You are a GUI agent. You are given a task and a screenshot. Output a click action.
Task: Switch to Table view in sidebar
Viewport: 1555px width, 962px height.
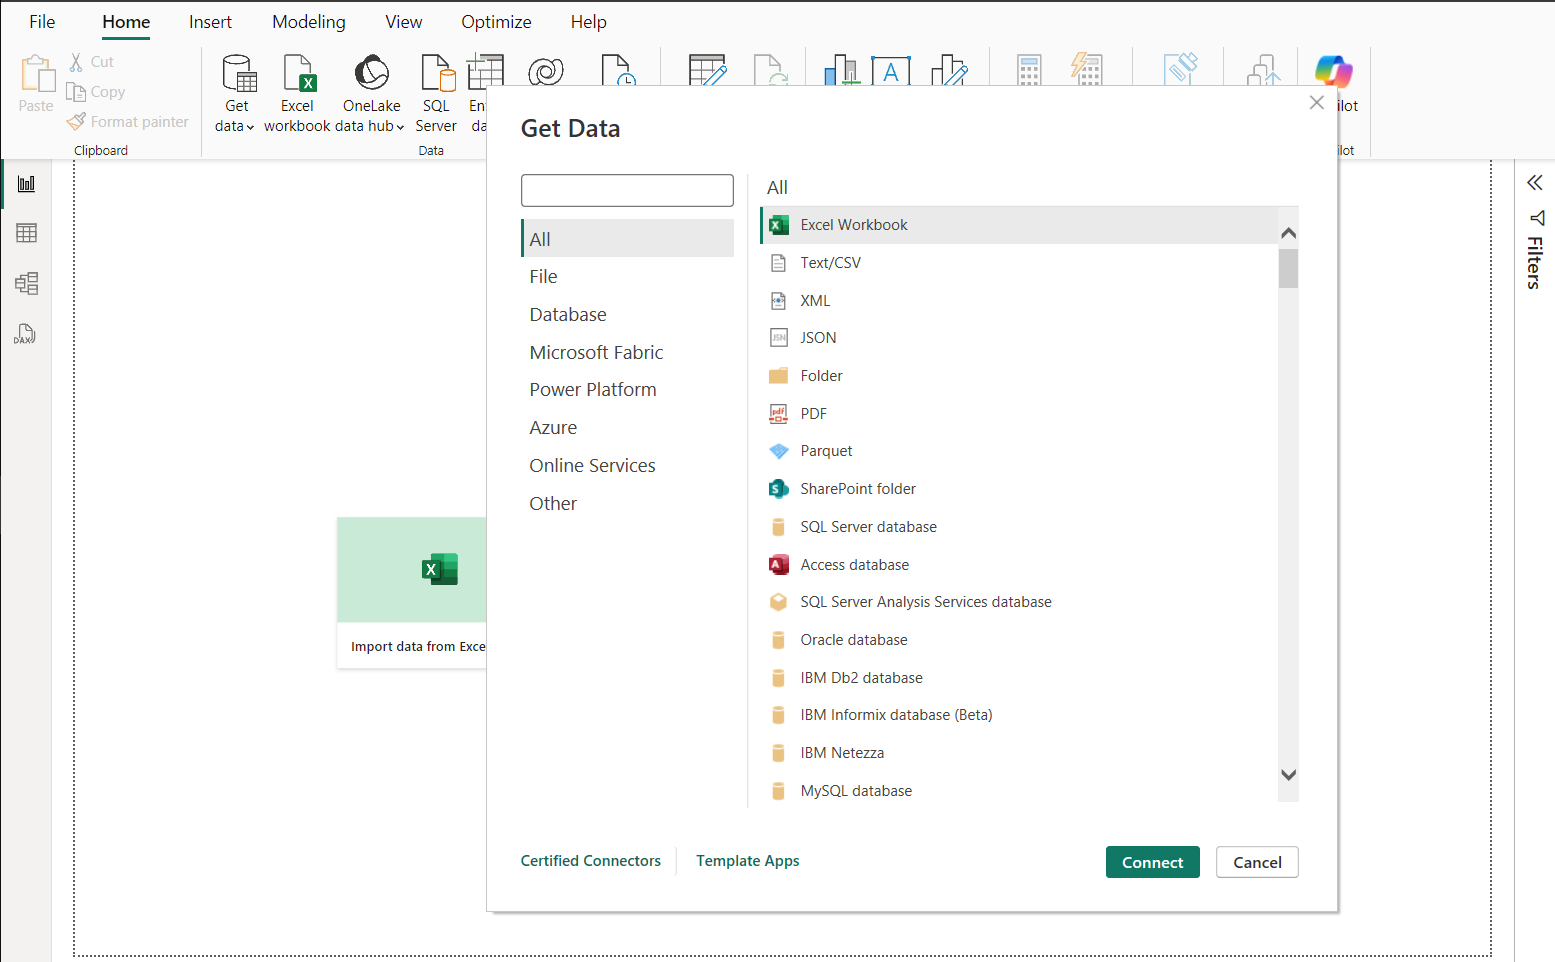click(26, 233)
